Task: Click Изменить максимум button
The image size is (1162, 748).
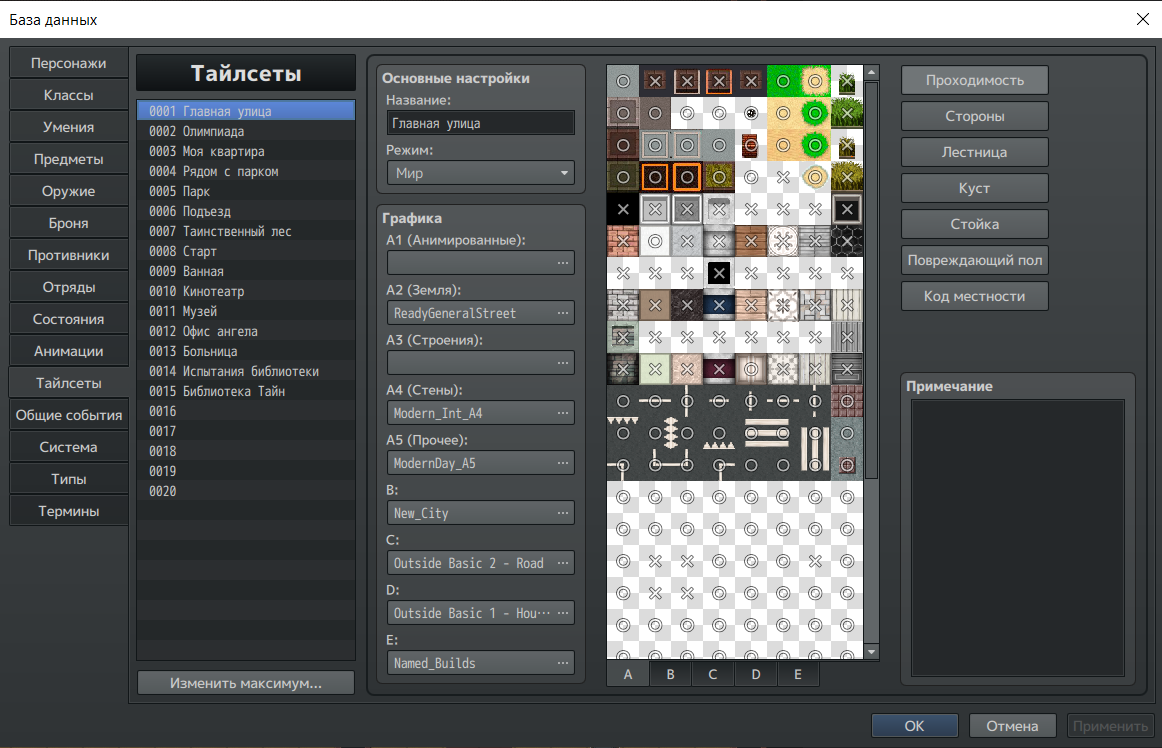Action: pyautogui.click(x=246, y=683)
